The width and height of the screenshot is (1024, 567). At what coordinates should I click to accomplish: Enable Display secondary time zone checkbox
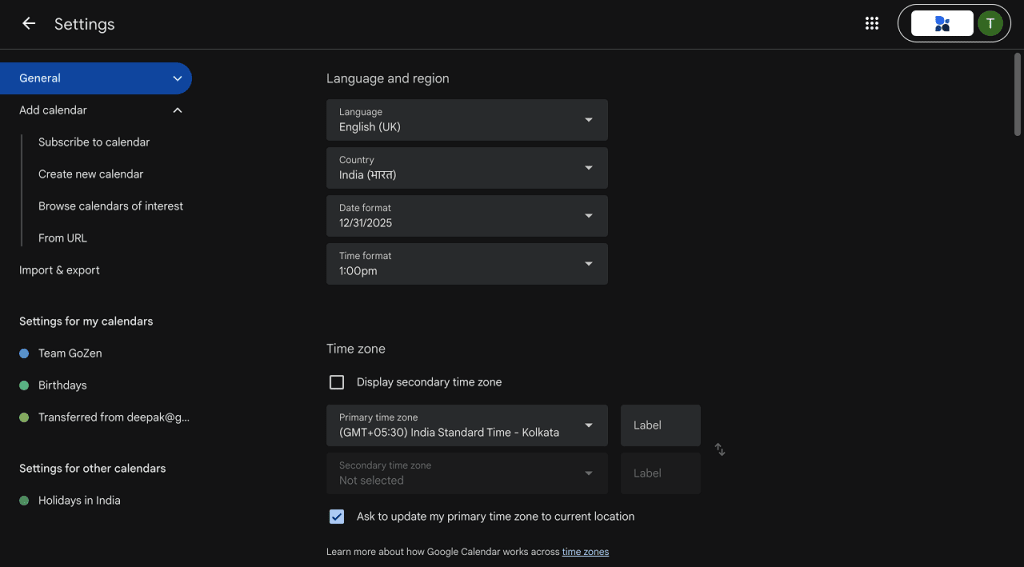tap(336, 382)
